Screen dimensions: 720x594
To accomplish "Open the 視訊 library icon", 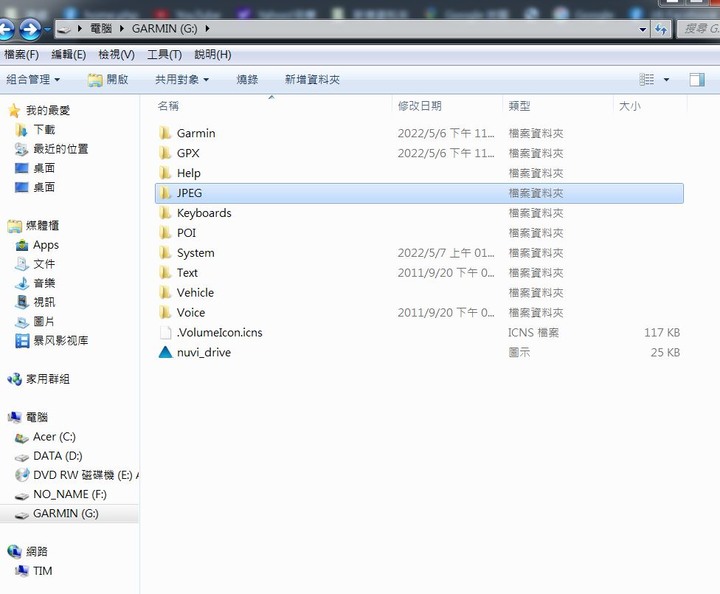I will pyautogui.click(x=22, y=302).
